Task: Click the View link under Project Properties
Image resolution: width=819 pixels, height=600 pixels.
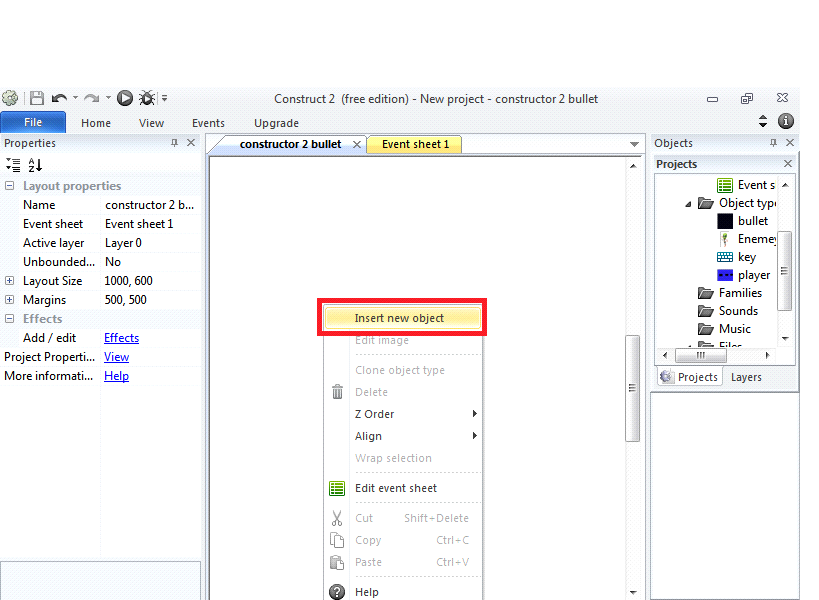Action: coord(116,357)
